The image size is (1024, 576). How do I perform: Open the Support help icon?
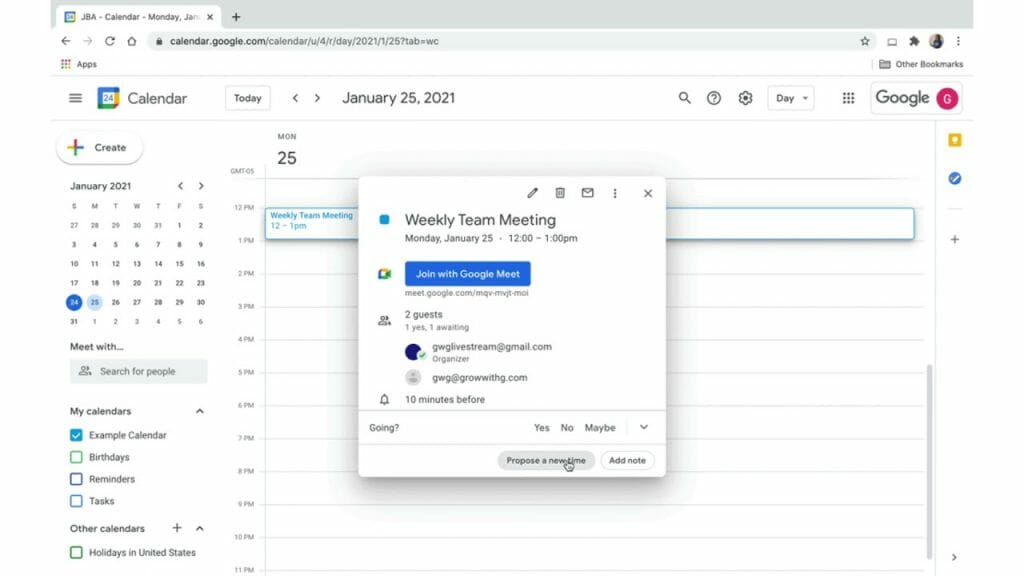pyautogui.click(x=714, y=98)
